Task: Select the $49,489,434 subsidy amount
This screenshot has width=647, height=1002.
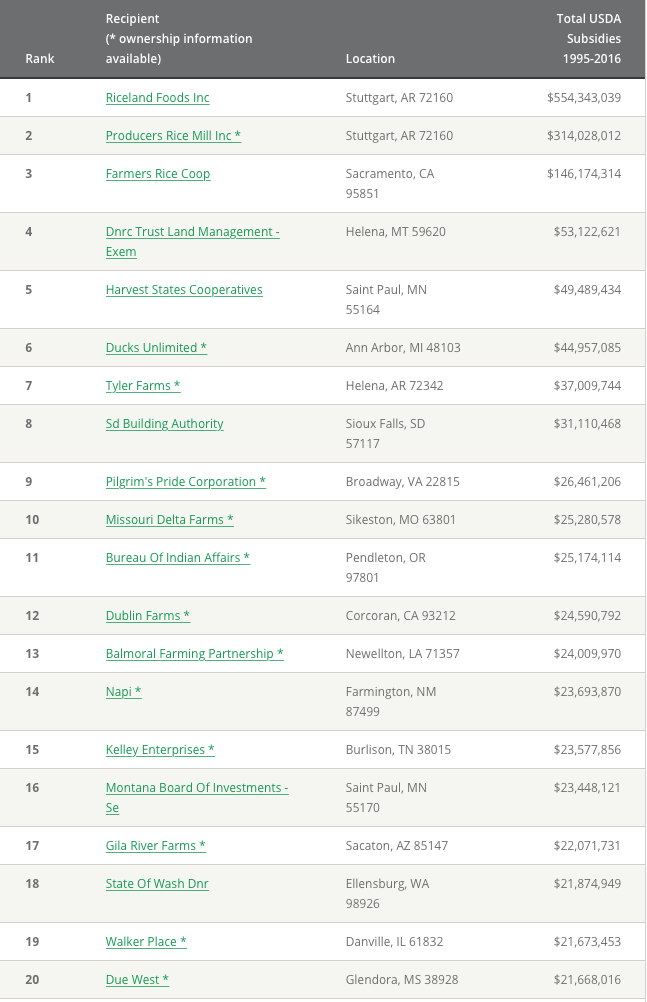Action: [587, 289]
